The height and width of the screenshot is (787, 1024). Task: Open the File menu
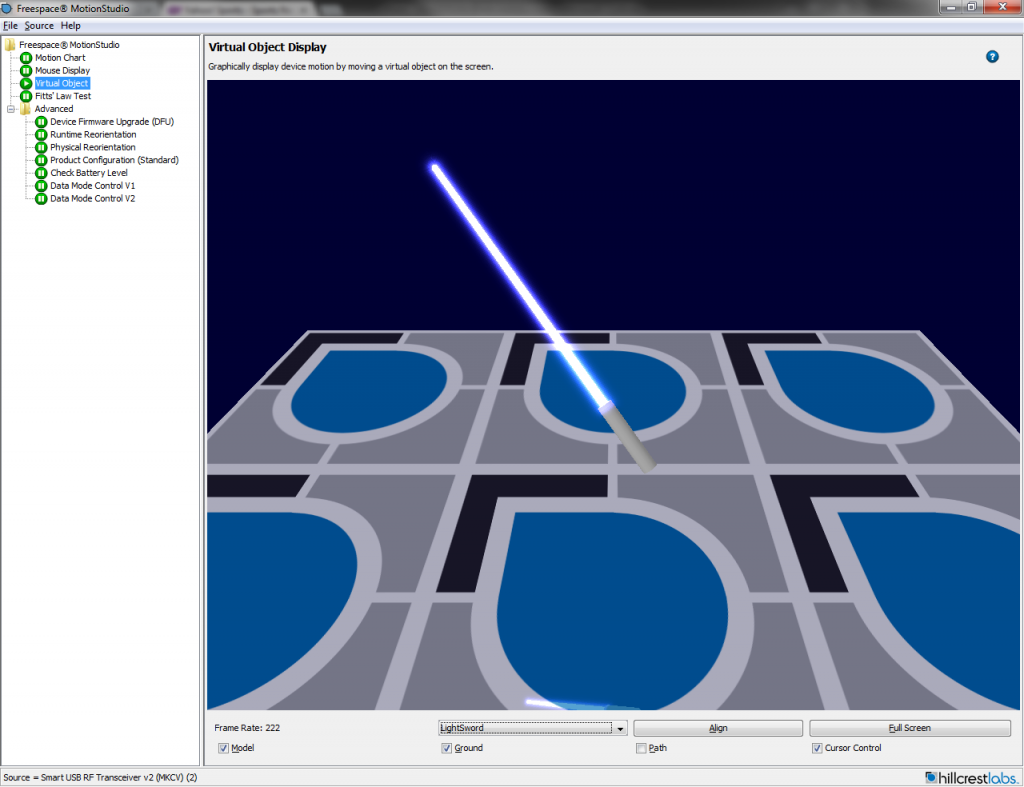10,25
